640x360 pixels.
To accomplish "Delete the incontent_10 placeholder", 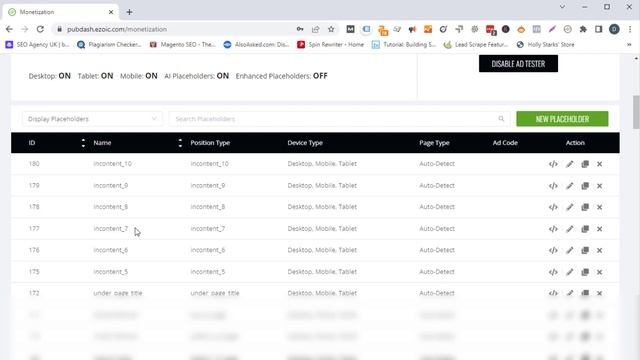I will pos(600,164).
